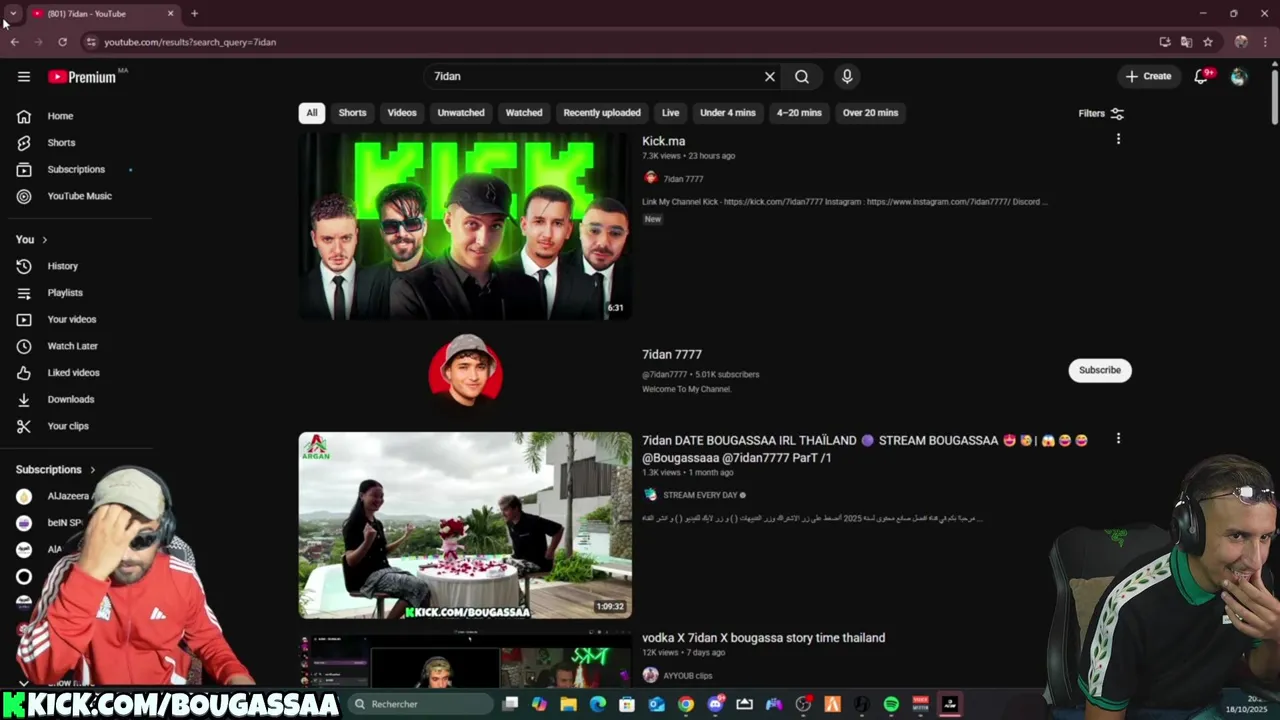The width and height of the screenshot is (1280, 720).
Task: Open the notifications bell
Action: pyautogui.click(x=1202, y=76)
